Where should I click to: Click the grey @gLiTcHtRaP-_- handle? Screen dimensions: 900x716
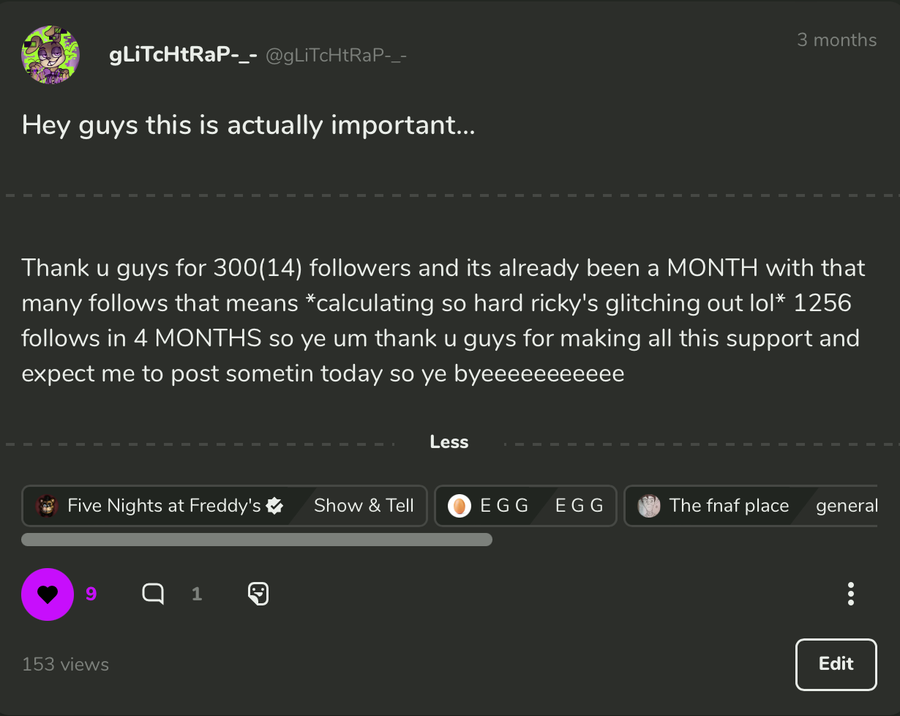point(336,57)
